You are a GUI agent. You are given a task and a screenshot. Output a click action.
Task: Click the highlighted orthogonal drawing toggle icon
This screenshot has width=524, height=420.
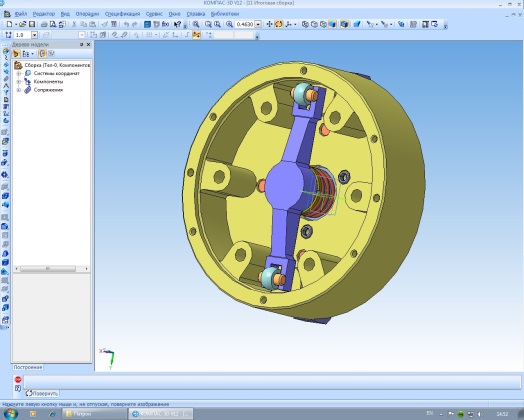click(x=196, y=35)
